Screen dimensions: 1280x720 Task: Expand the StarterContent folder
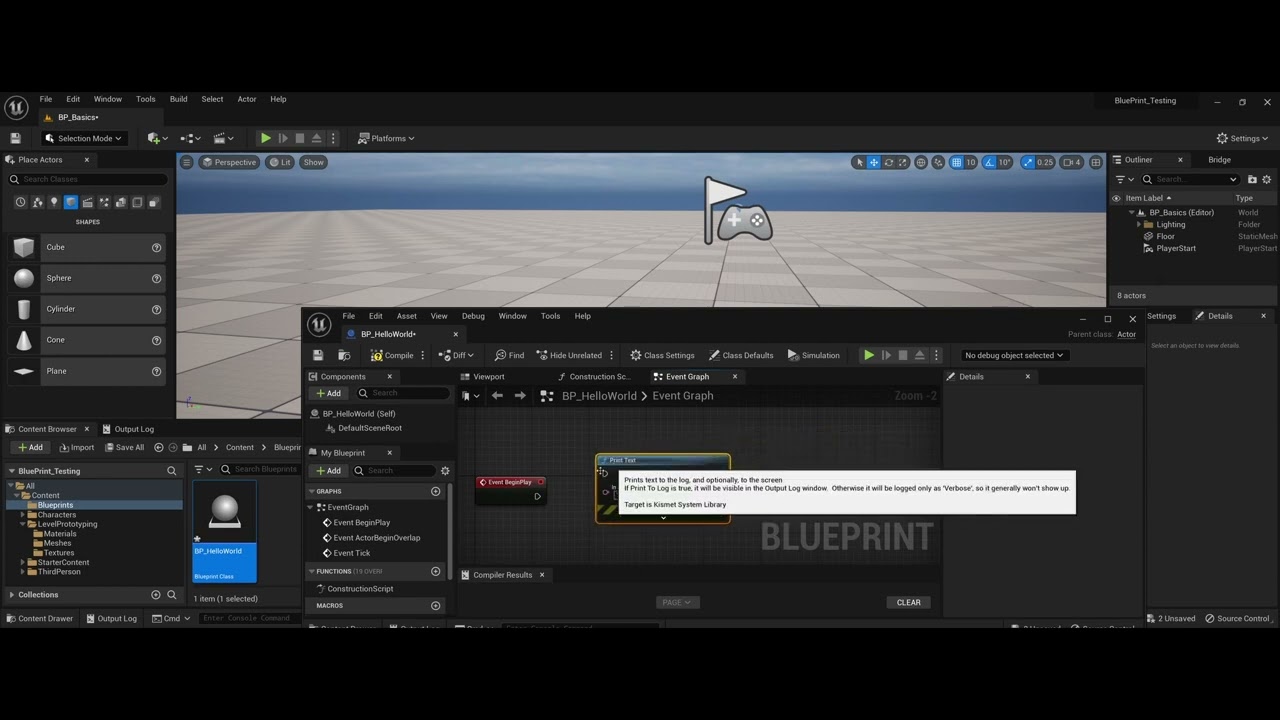pyautogui.click(x=23, y=562)
